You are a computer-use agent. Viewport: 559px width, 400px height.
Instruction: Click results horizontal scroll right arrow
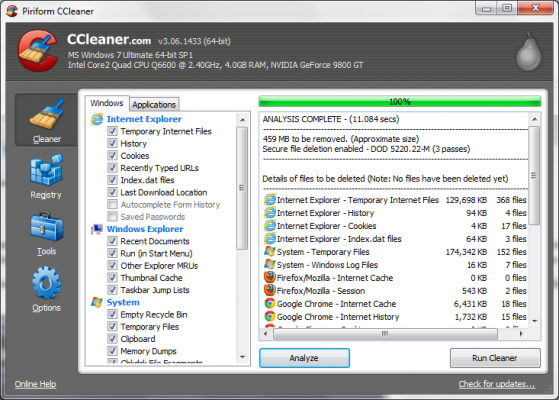pos(521,334)
